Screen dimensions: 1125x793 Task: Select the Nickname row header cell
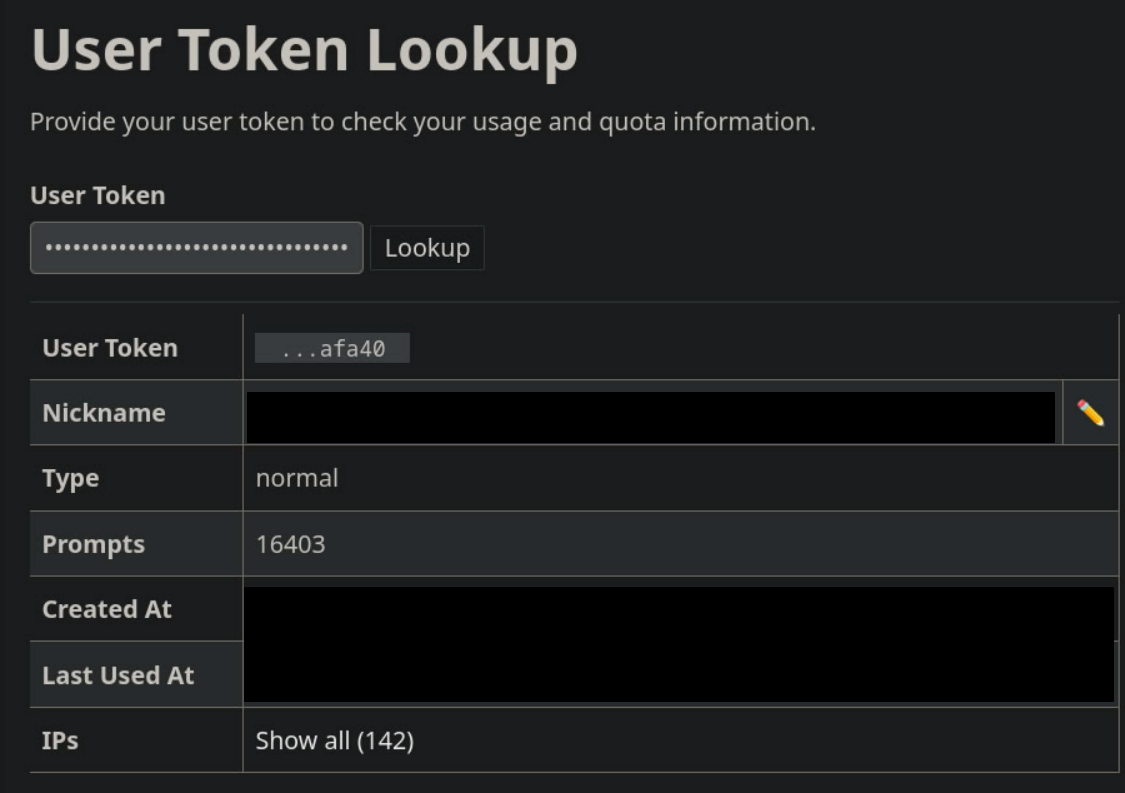104,412
